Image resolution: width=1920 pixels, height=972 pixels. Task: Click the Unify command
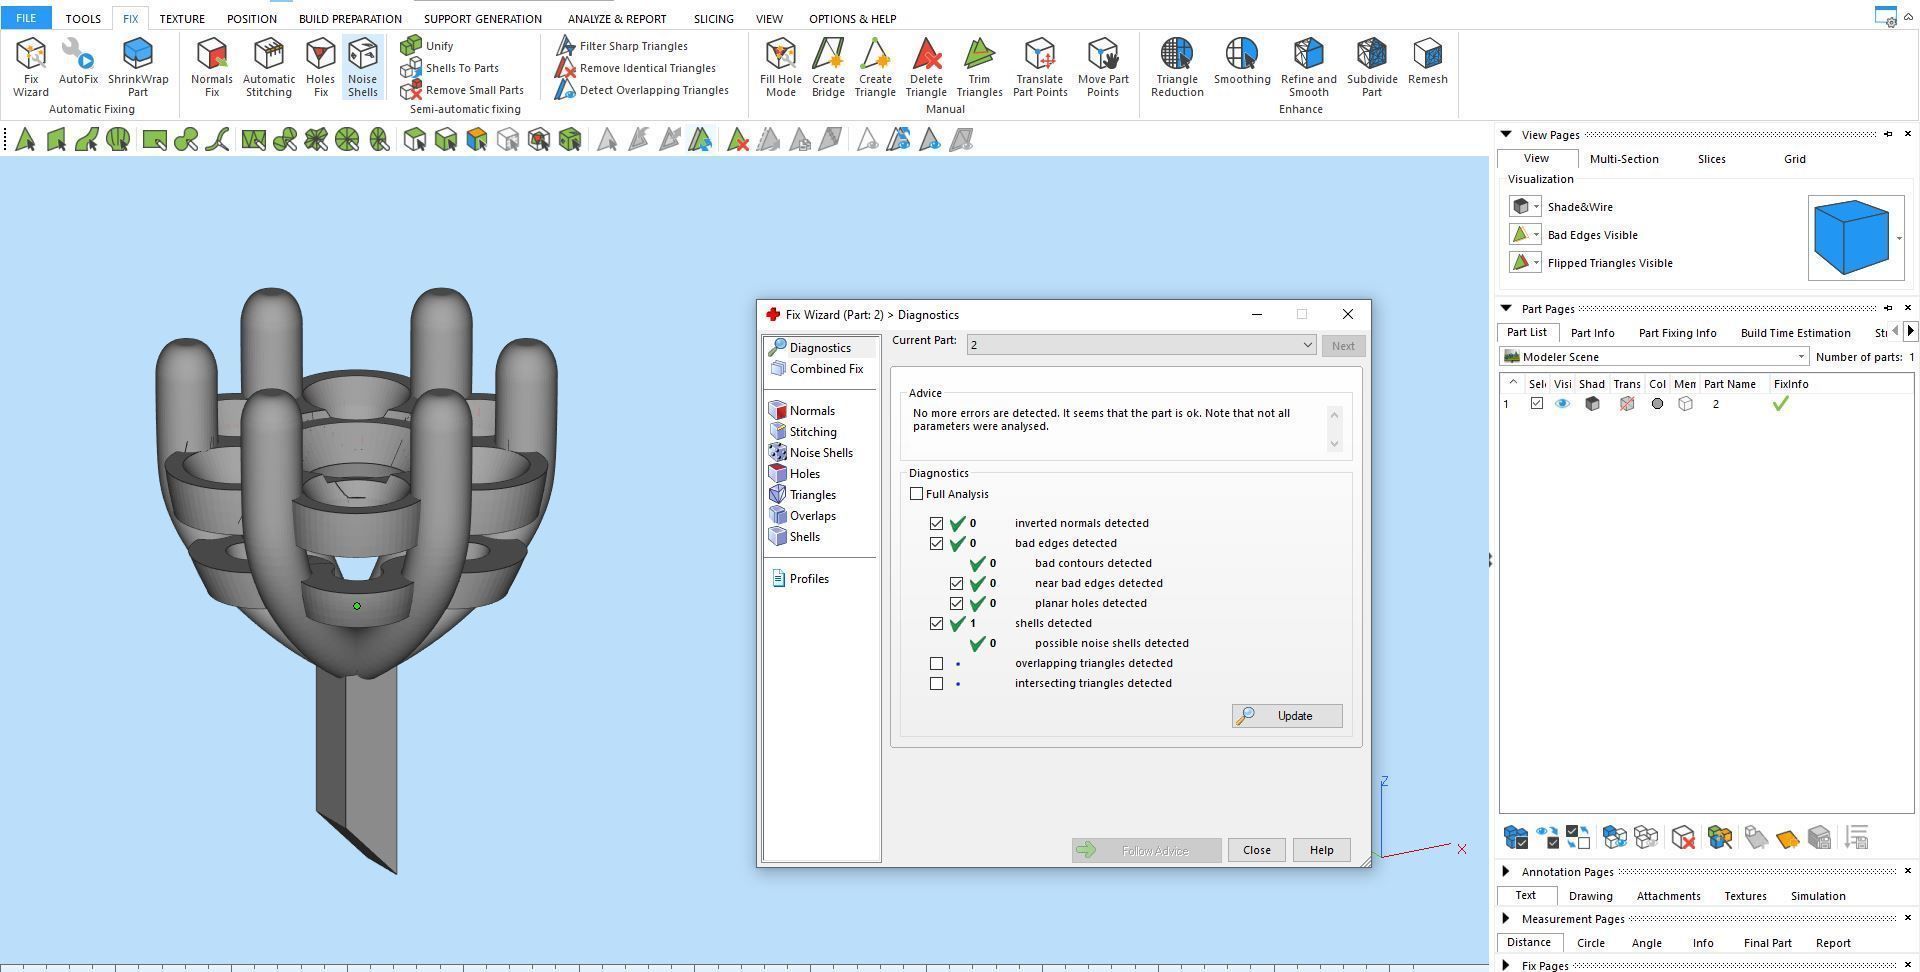pyautogui.click(x=428, y=46)
